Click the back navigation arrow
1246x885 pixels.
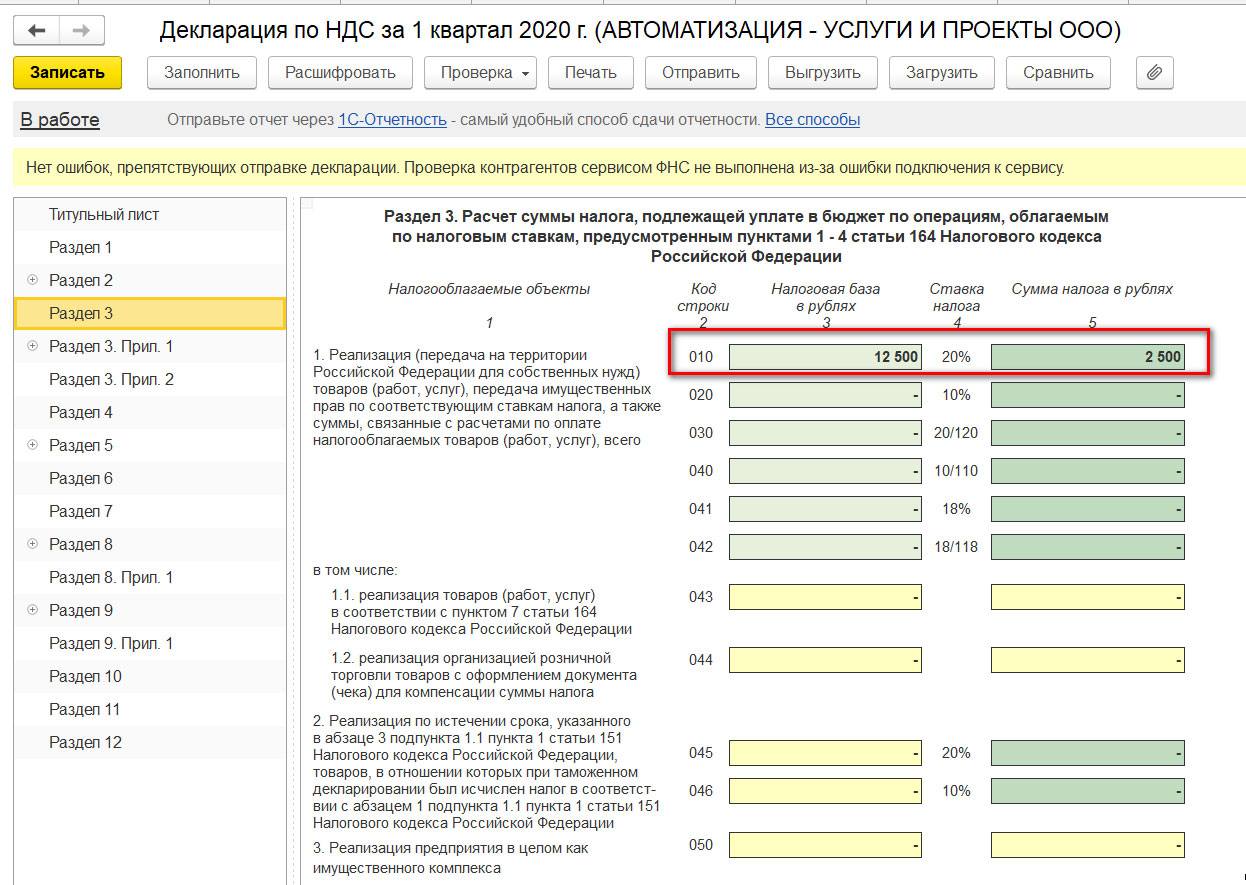pos(37,31)
